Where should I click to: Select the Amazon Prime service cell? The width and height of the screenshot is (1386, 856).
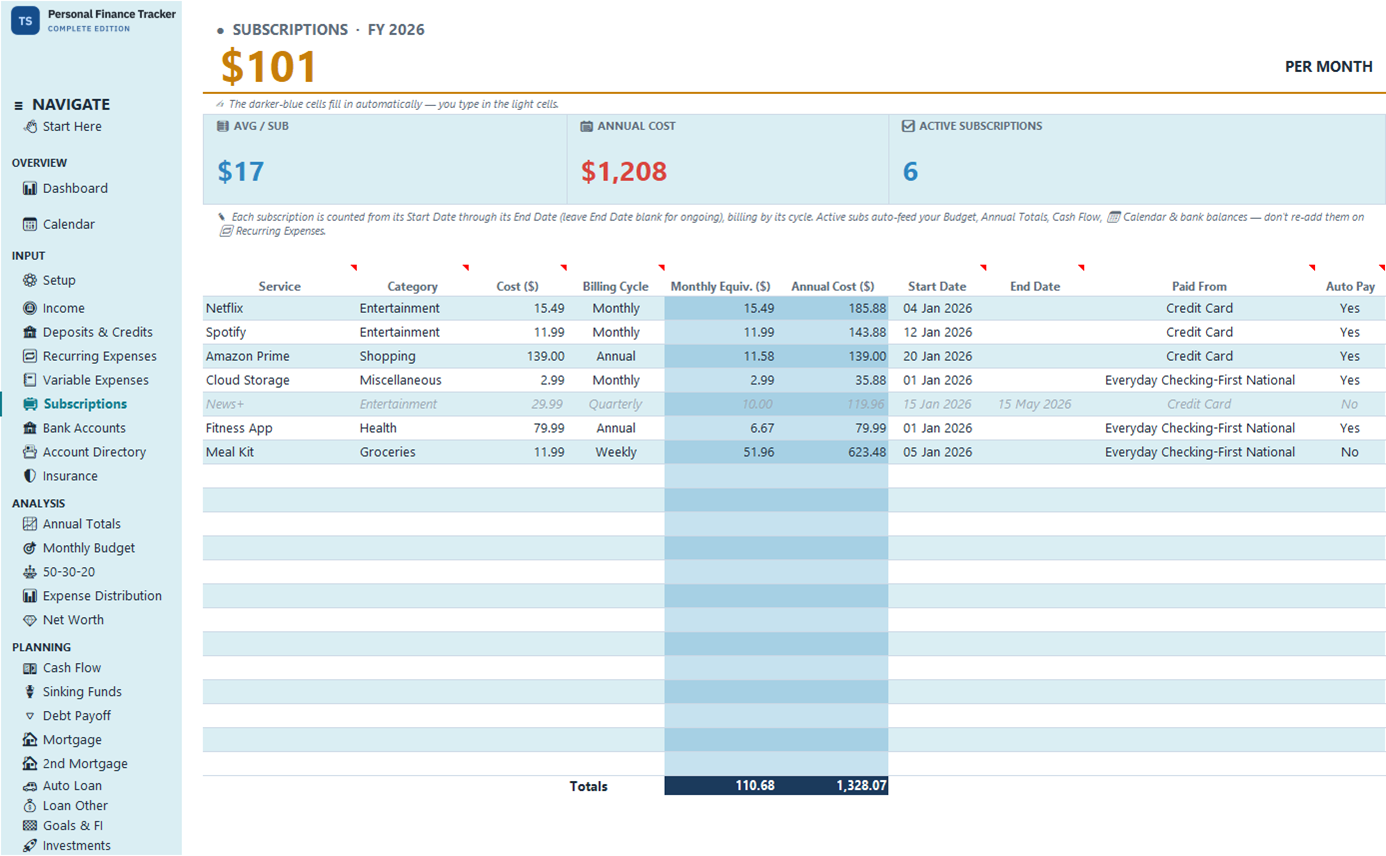[x=280, y=357]
